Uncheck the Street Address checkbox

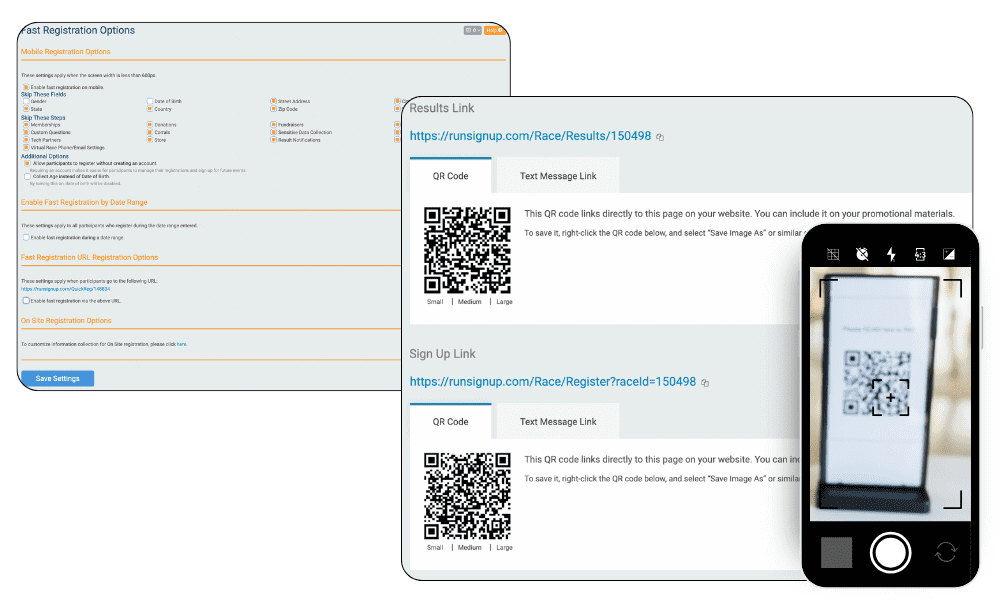(274, 101)
